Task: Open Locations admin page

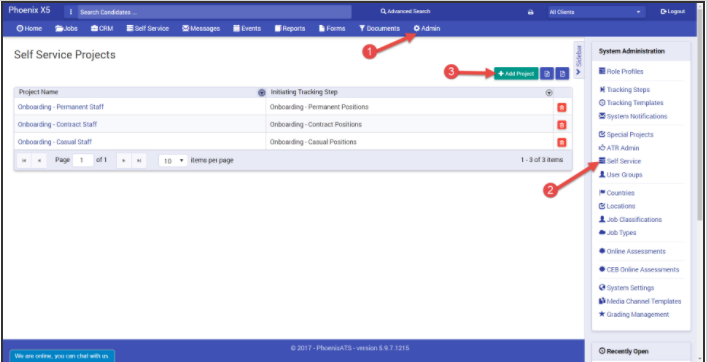Action: coord(617,206)
